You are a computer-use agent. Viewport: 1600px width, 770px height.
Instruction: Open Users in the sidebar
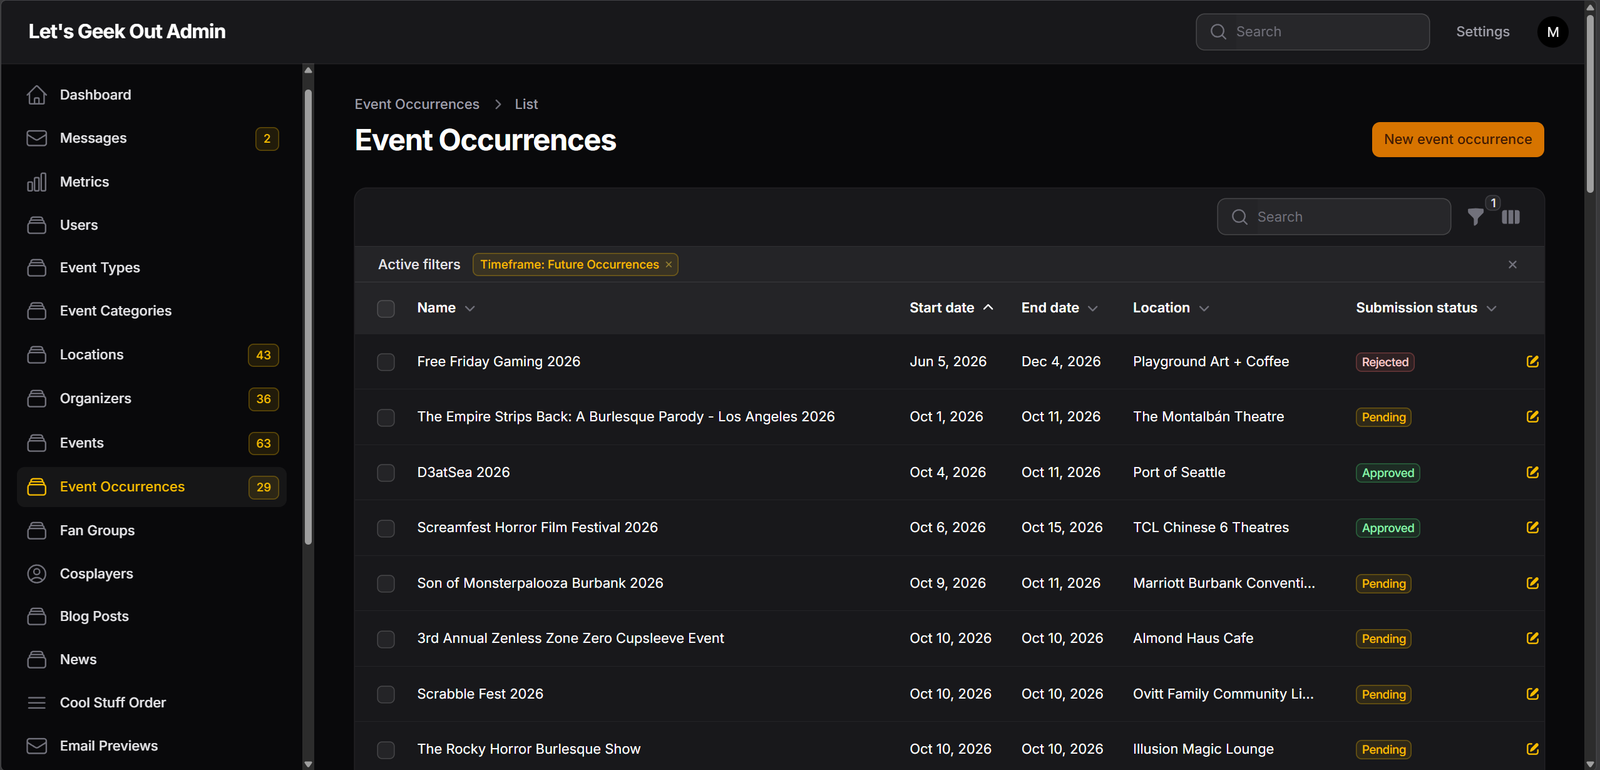tap(152, 225)
